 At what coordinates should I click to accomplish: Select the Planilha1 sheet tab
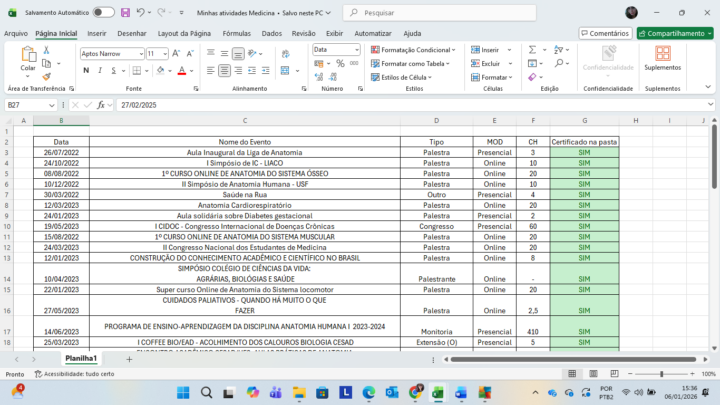pos(81,359)
